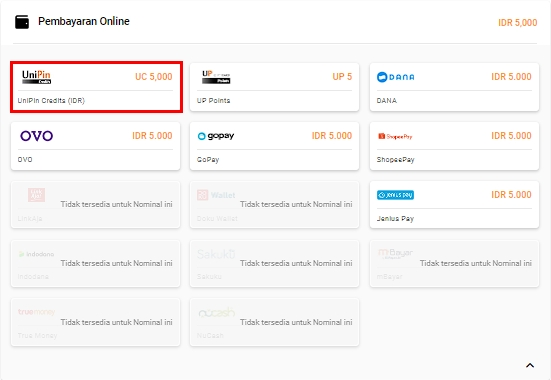551x380 pixels.
Task: Click the faded mBayar logo
Action: [x=395, y=253]
